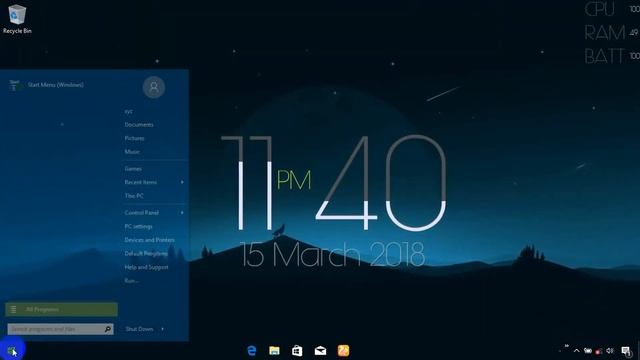Click the volume speaker tray icon

[x=610, y=351]
